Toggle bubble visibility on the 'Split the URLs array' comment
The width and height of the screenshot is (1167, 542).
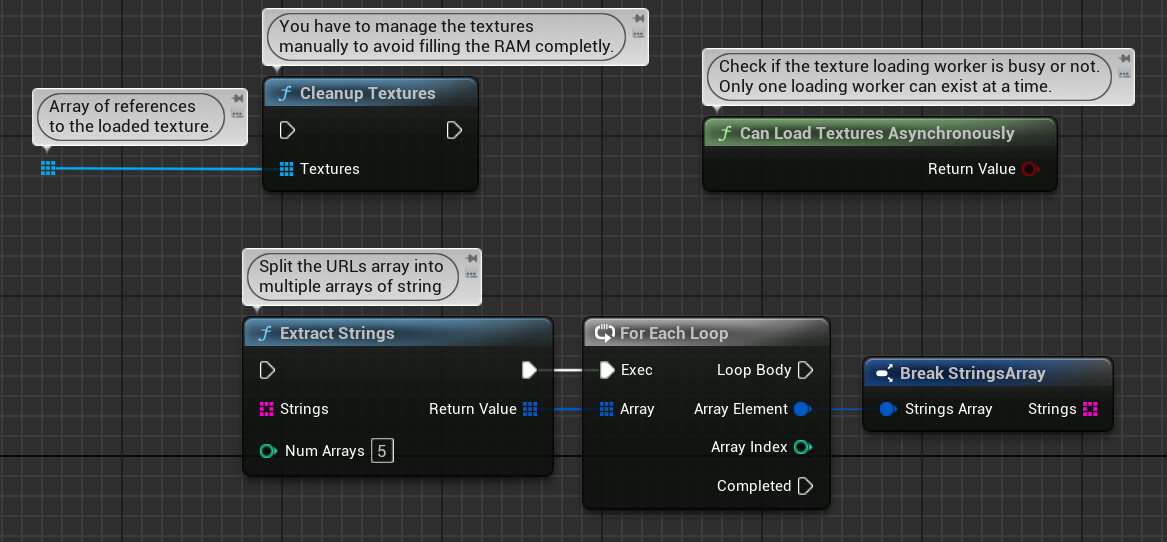point(471,274)
